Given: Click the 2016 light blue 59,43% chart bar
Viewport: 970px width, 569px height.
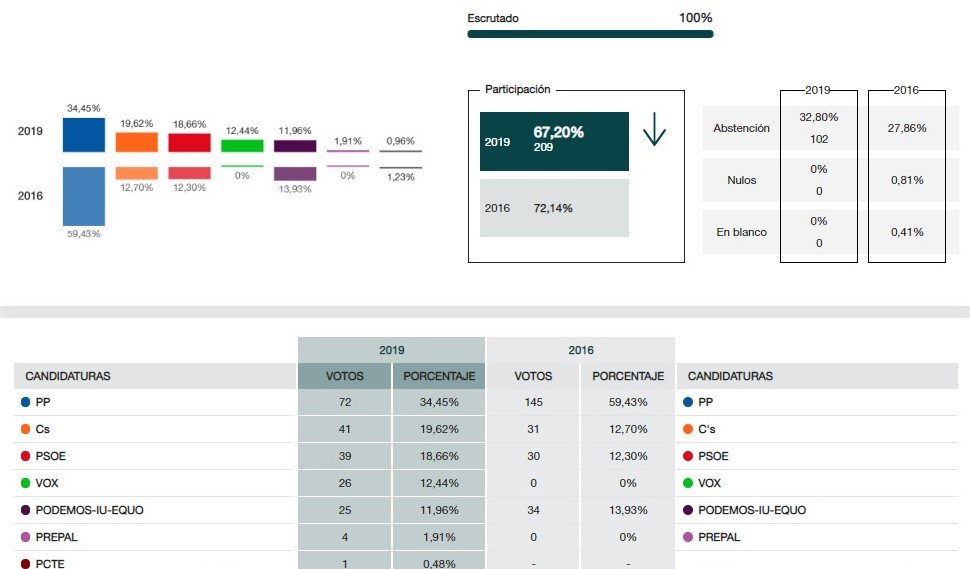Looking at the screenshot, I should click(x=84, y=196).
